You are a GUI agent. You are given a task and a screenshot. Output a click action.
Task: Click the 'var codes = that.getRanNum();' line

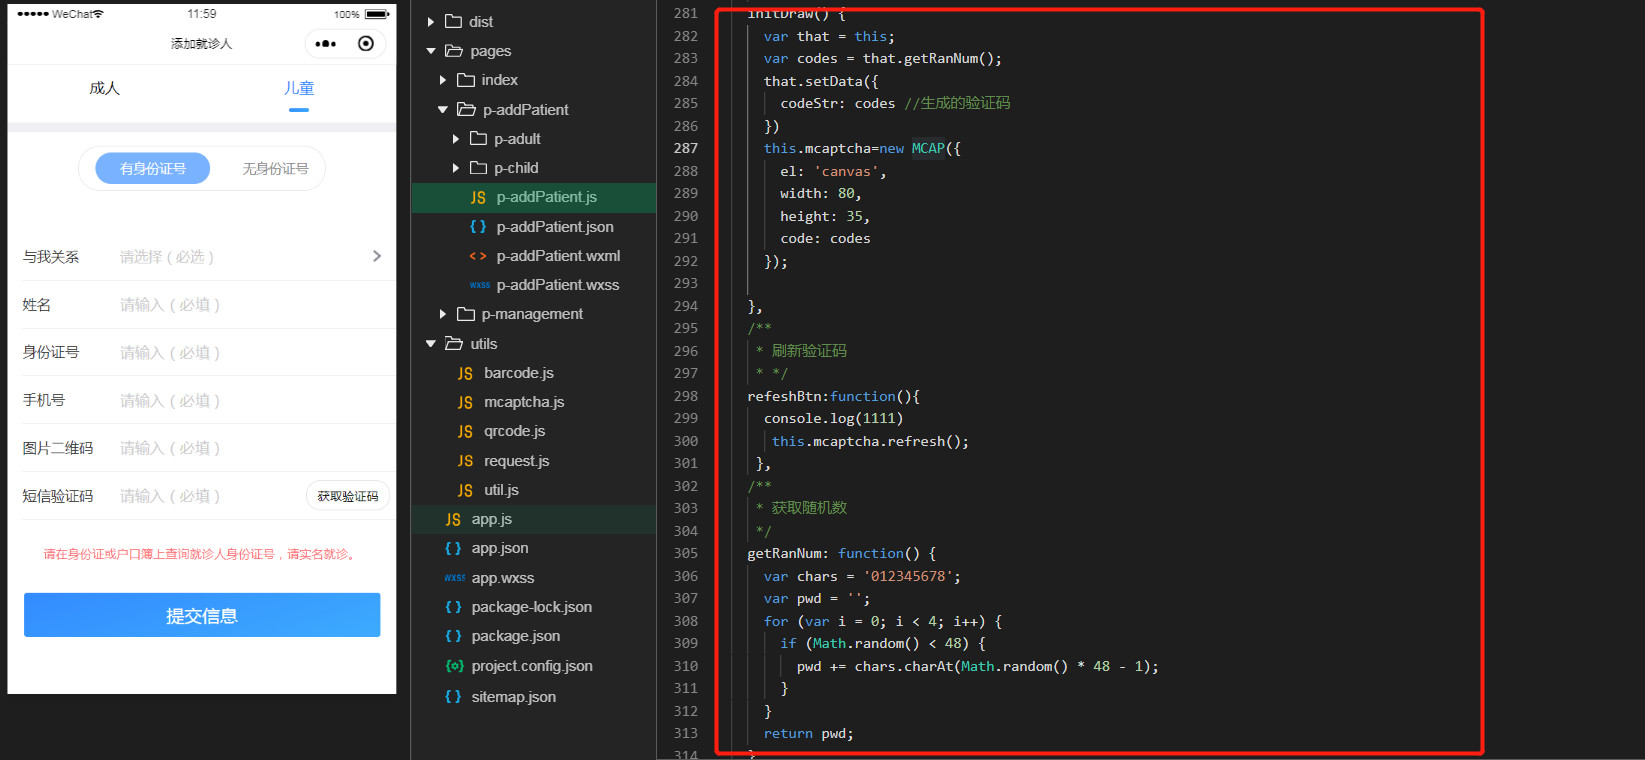[882, 58]
